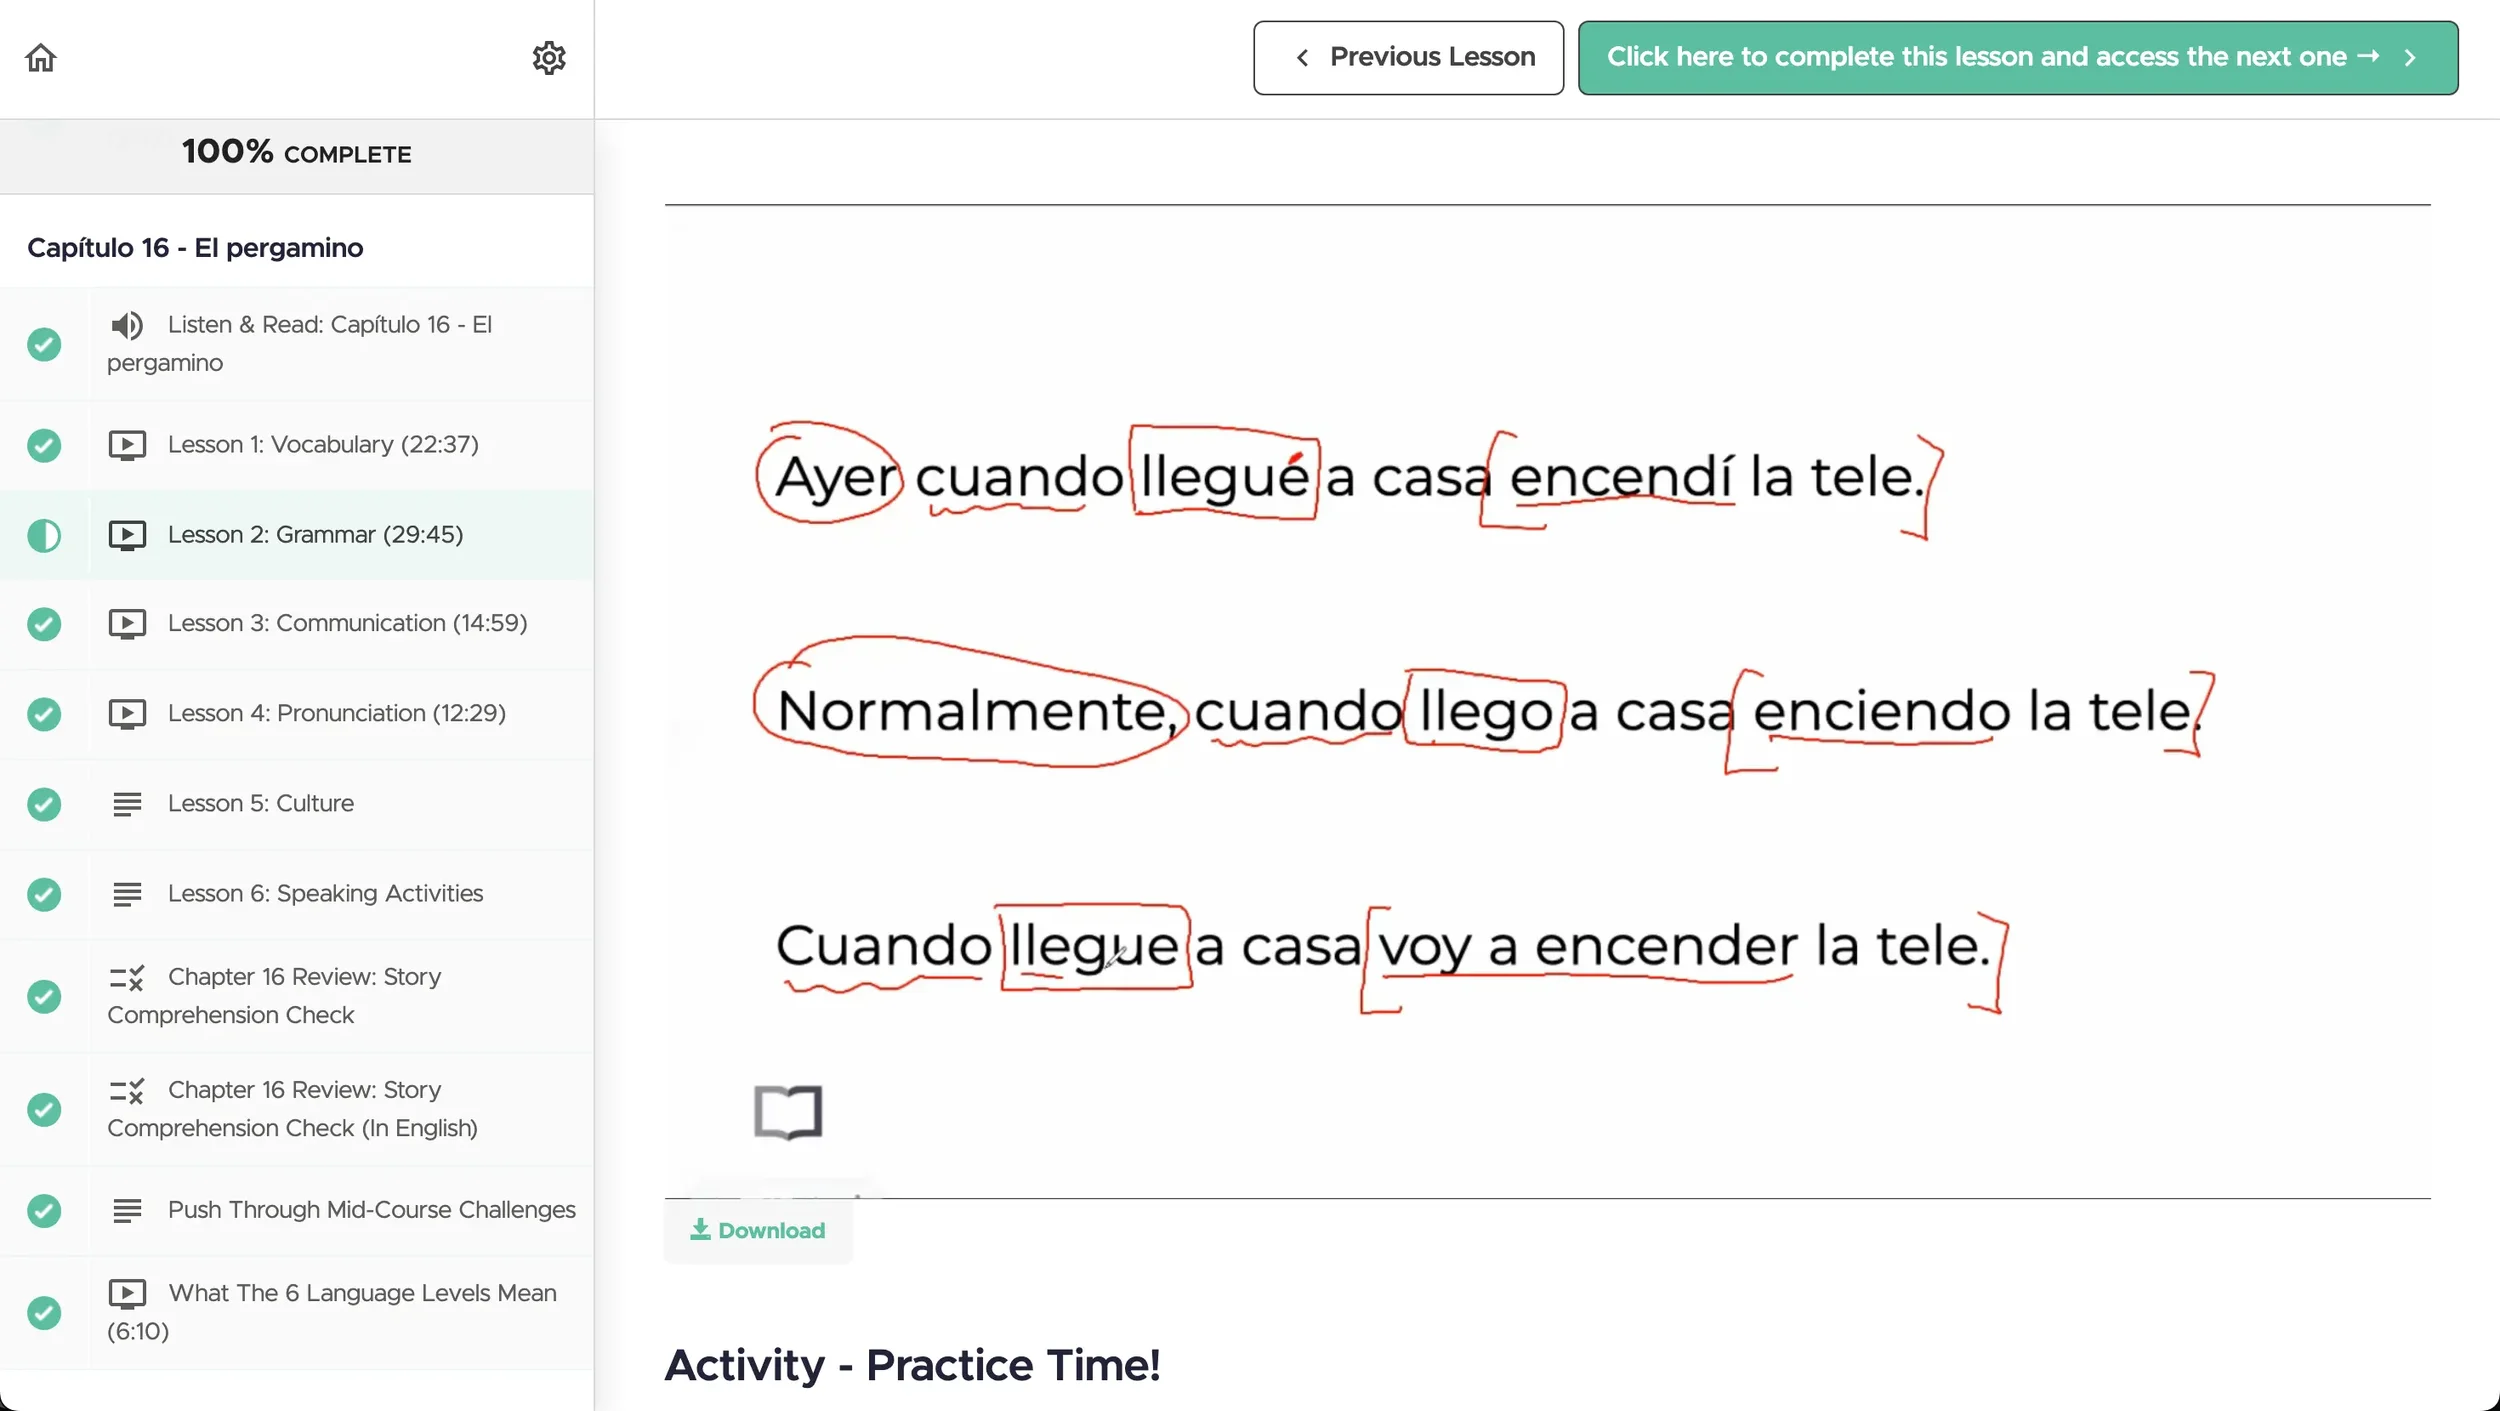This screenshot has width=2500, height=1411.
Task: Select the speaker icon next to Listen & Read
Action: coord(126,324)
